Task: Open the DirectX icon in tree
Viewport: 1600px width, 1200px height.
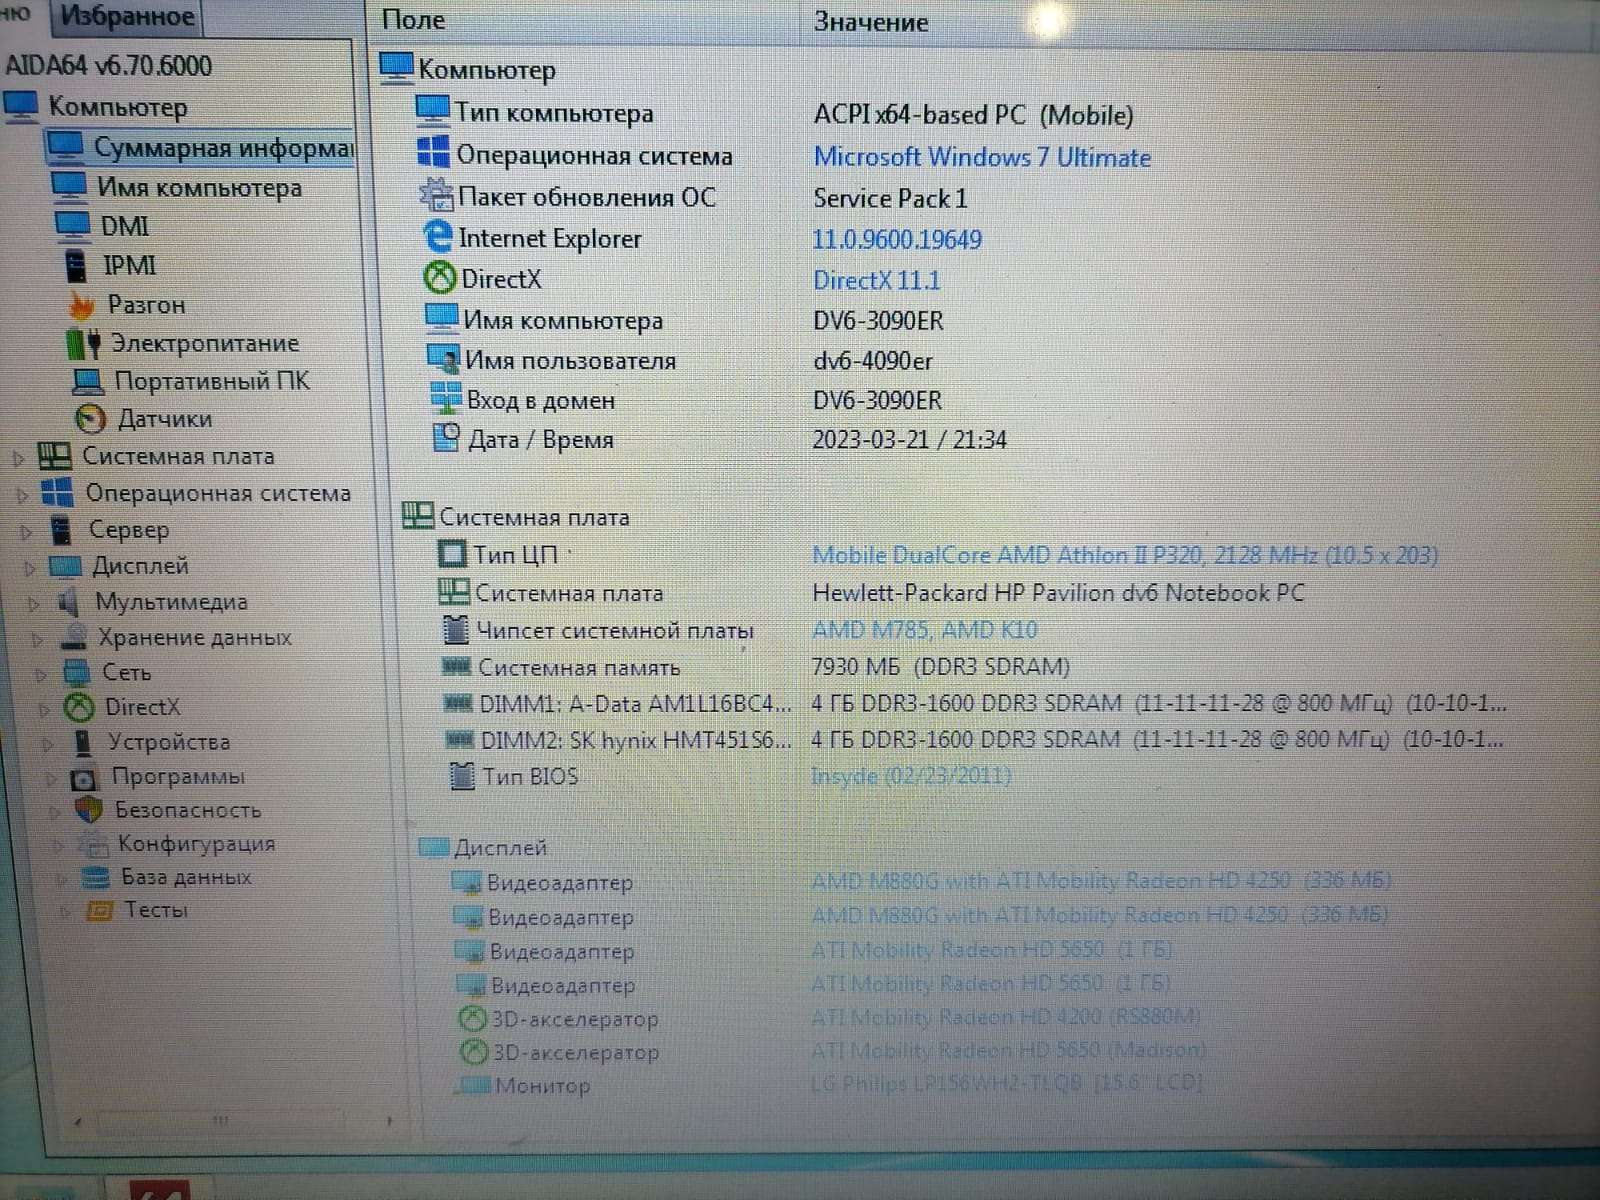Action: click(x=79, y=707)
